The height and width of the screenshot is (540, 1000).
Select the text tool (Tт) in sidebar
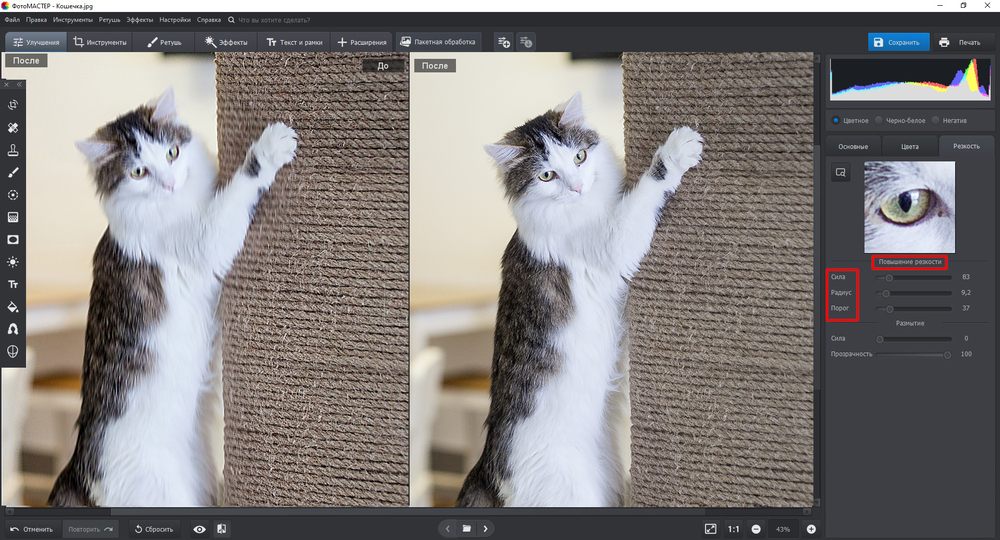(13, 285)
